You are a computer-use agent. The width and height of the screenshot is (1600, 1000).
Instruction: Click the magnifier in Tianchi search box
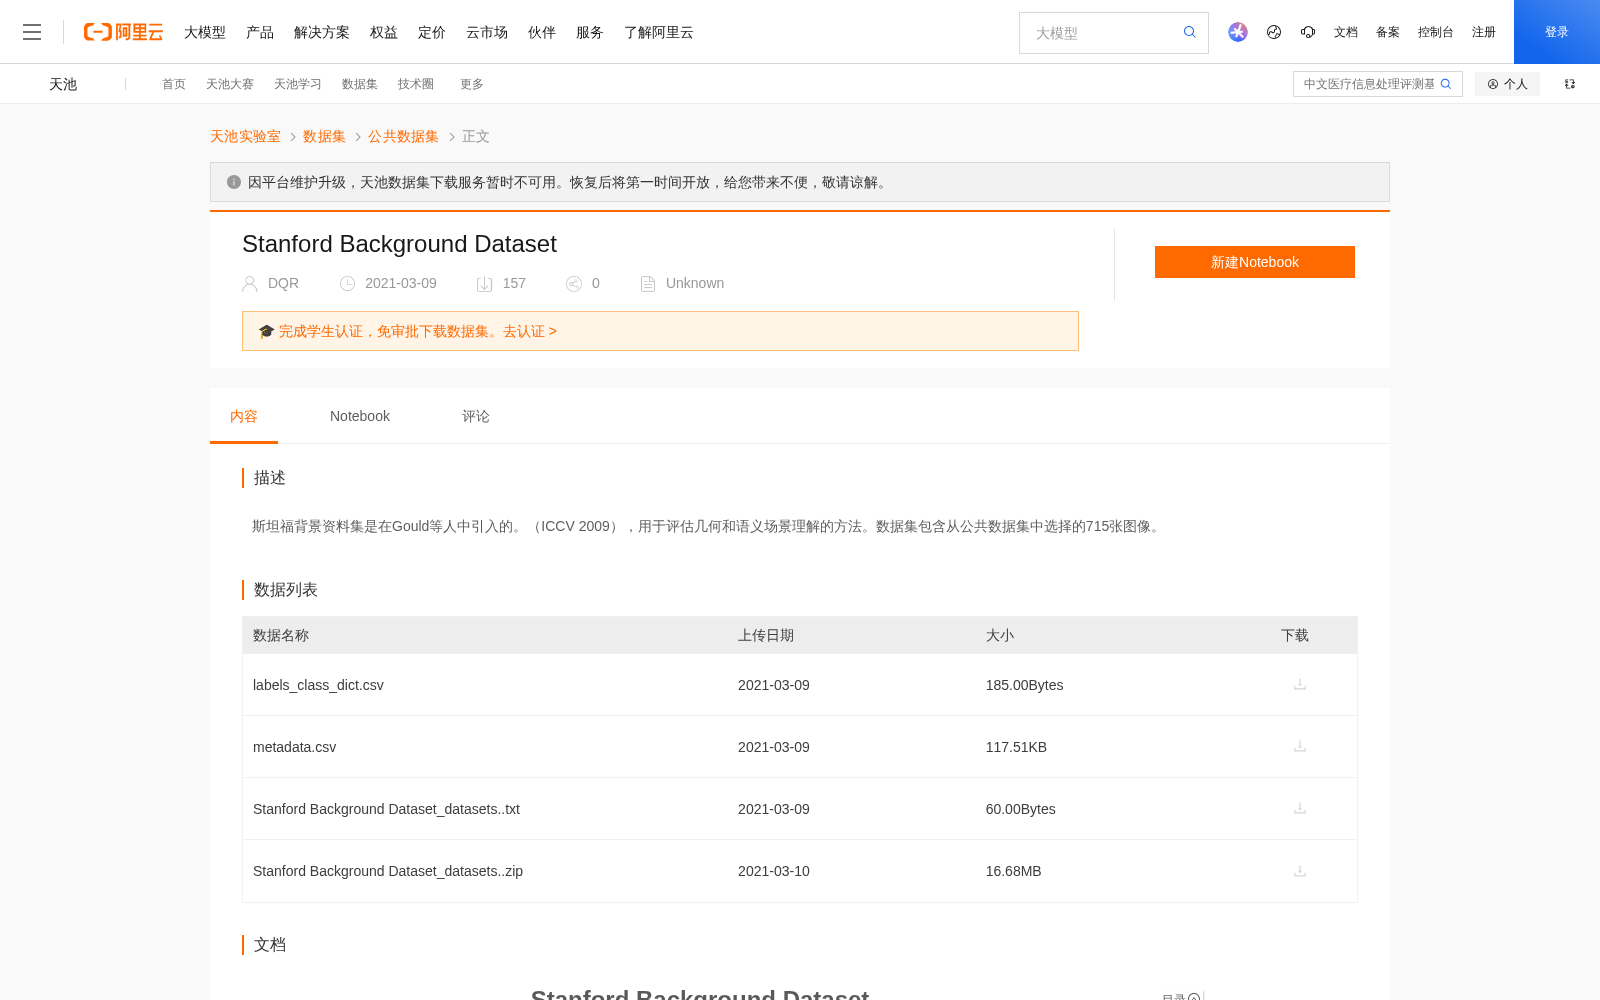point(1446,84)
